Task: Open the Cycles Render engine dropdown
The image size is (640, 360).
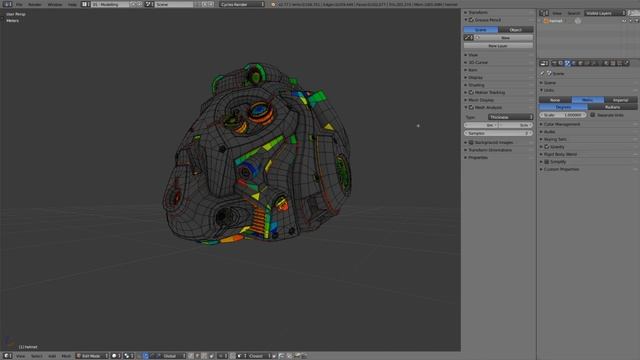Action: 242,4
